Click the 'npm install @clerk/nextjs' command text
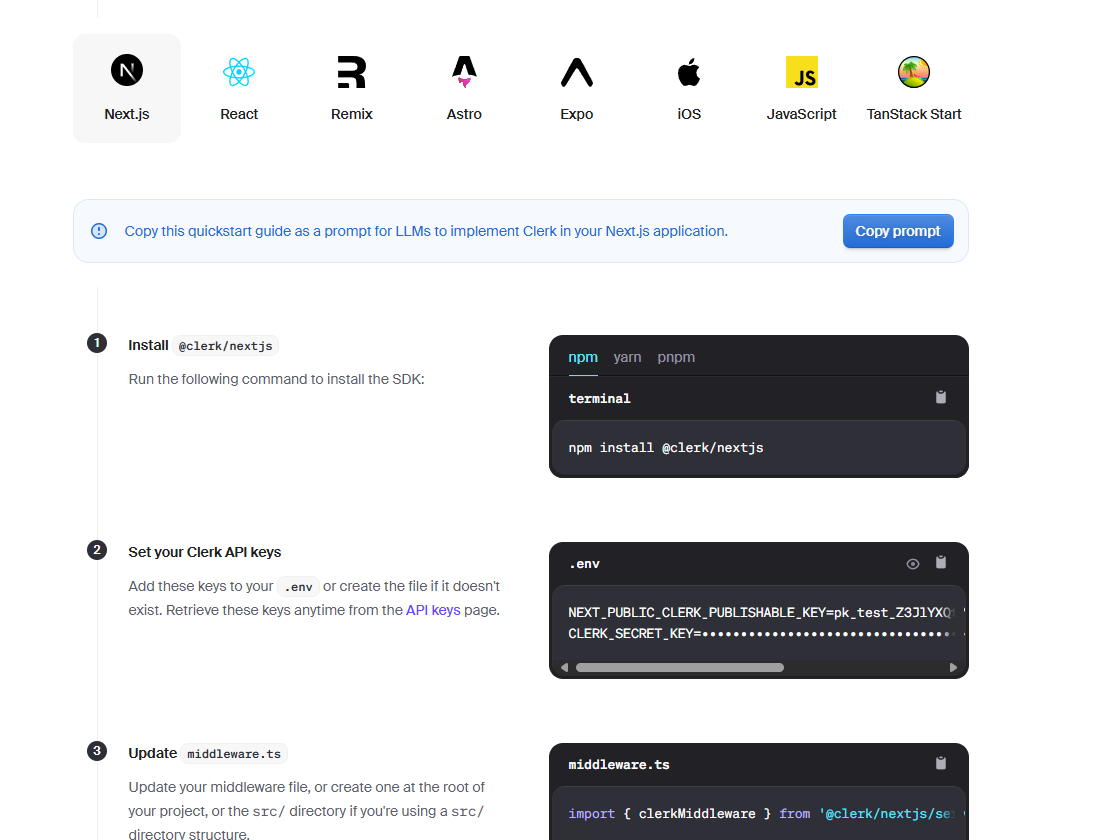The width and height of the screenshot is (1094, 840). [666, 448]
